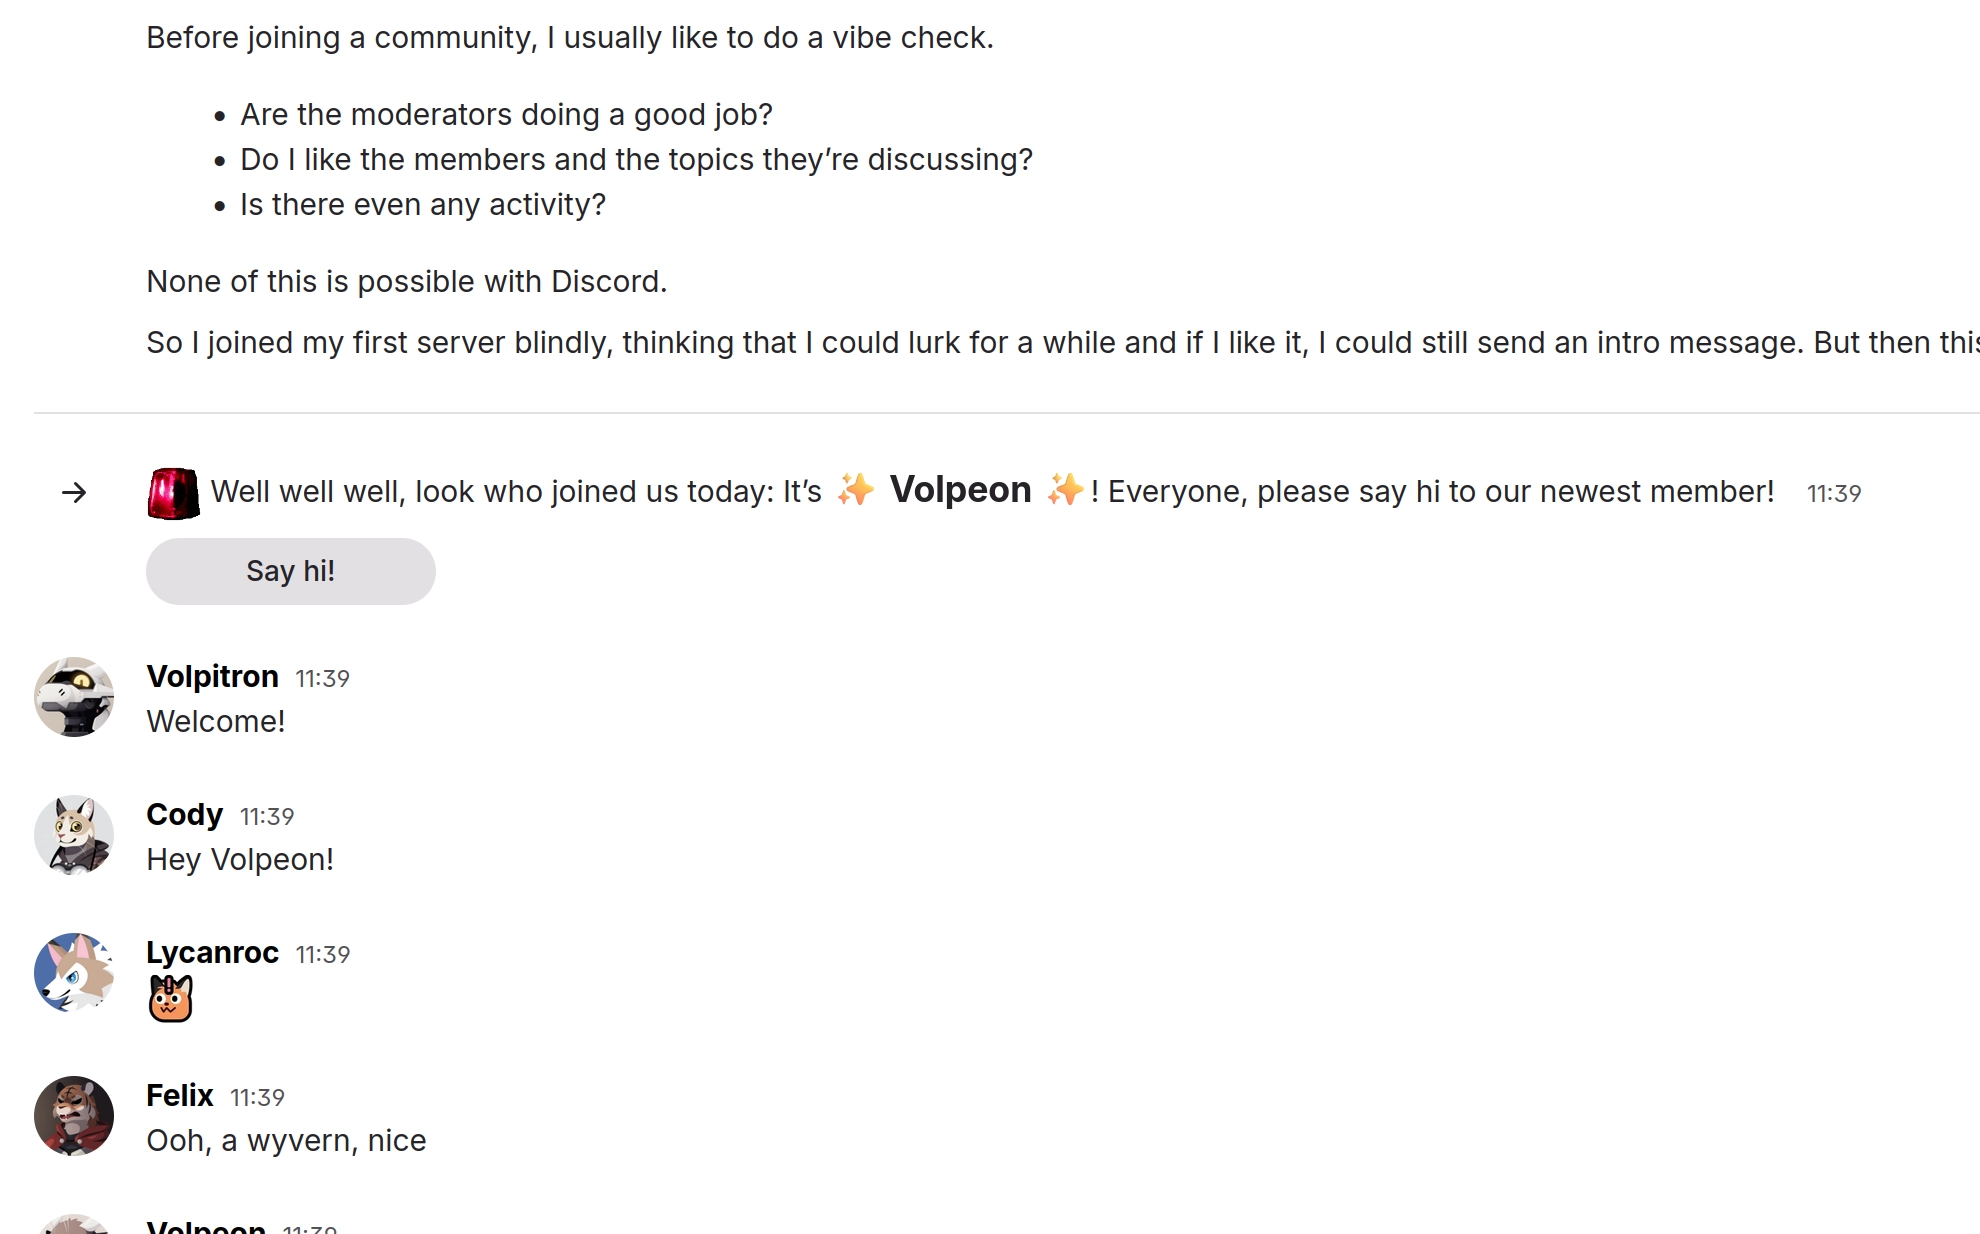This screenshot has width=1980, height=1234.
Task: Select the message text Hey Volpeon!
Action: [x=240, y=859]
